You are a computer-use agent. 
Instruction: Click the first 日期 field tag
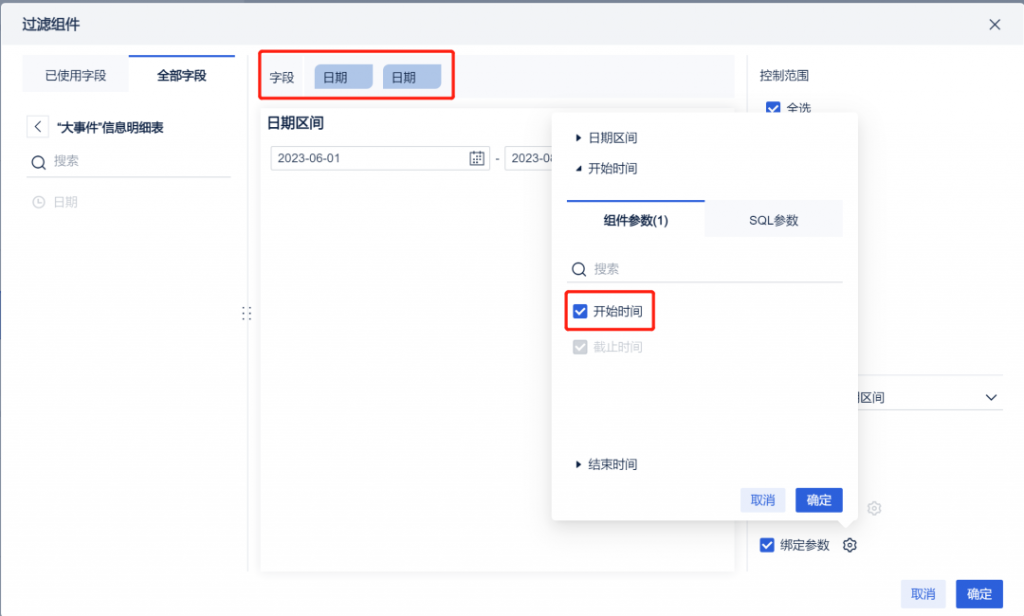344,77
